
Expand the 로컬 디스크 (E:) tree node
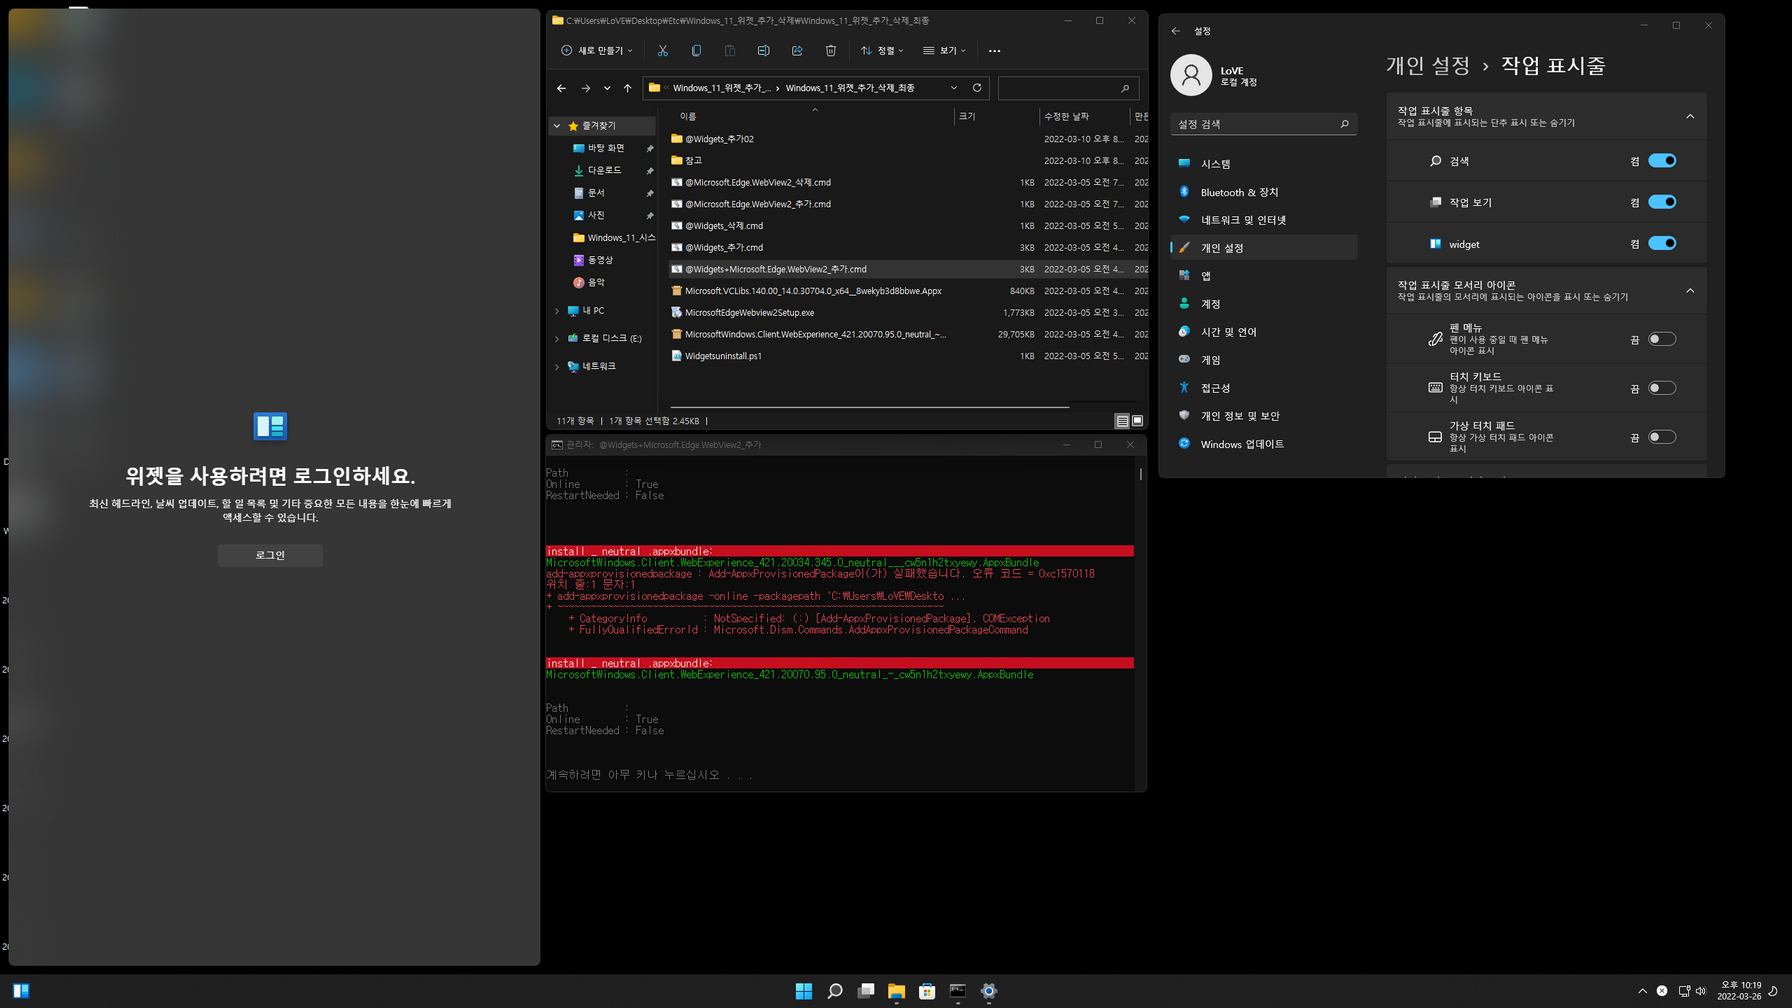coord(557,339)
